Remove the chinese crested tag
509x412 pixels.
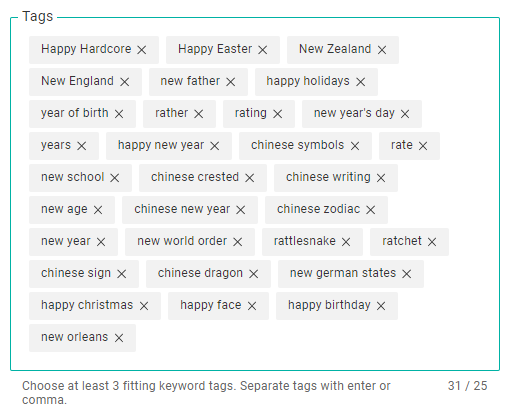(250, 178)
